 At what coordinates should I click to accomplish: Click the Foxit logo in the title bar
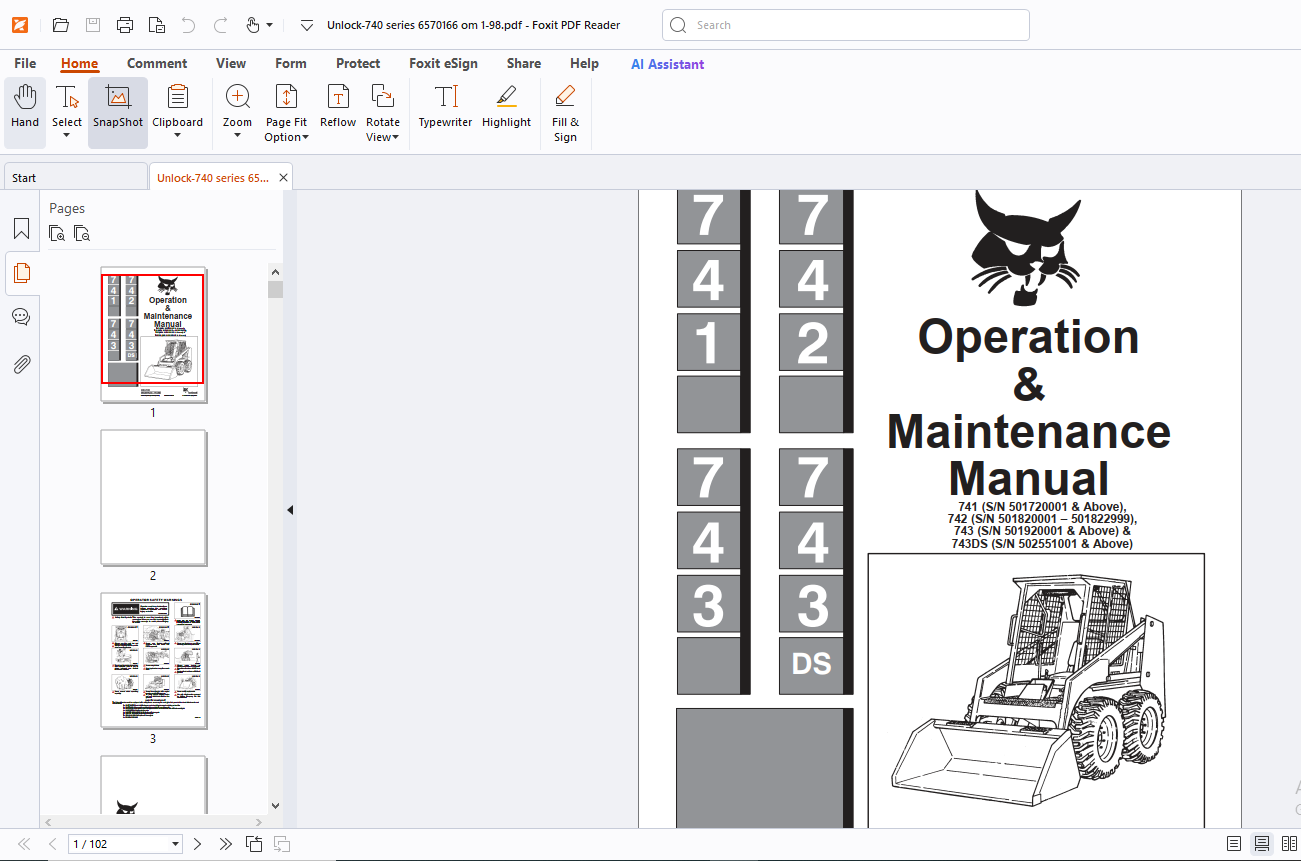(x=20, y=25)
